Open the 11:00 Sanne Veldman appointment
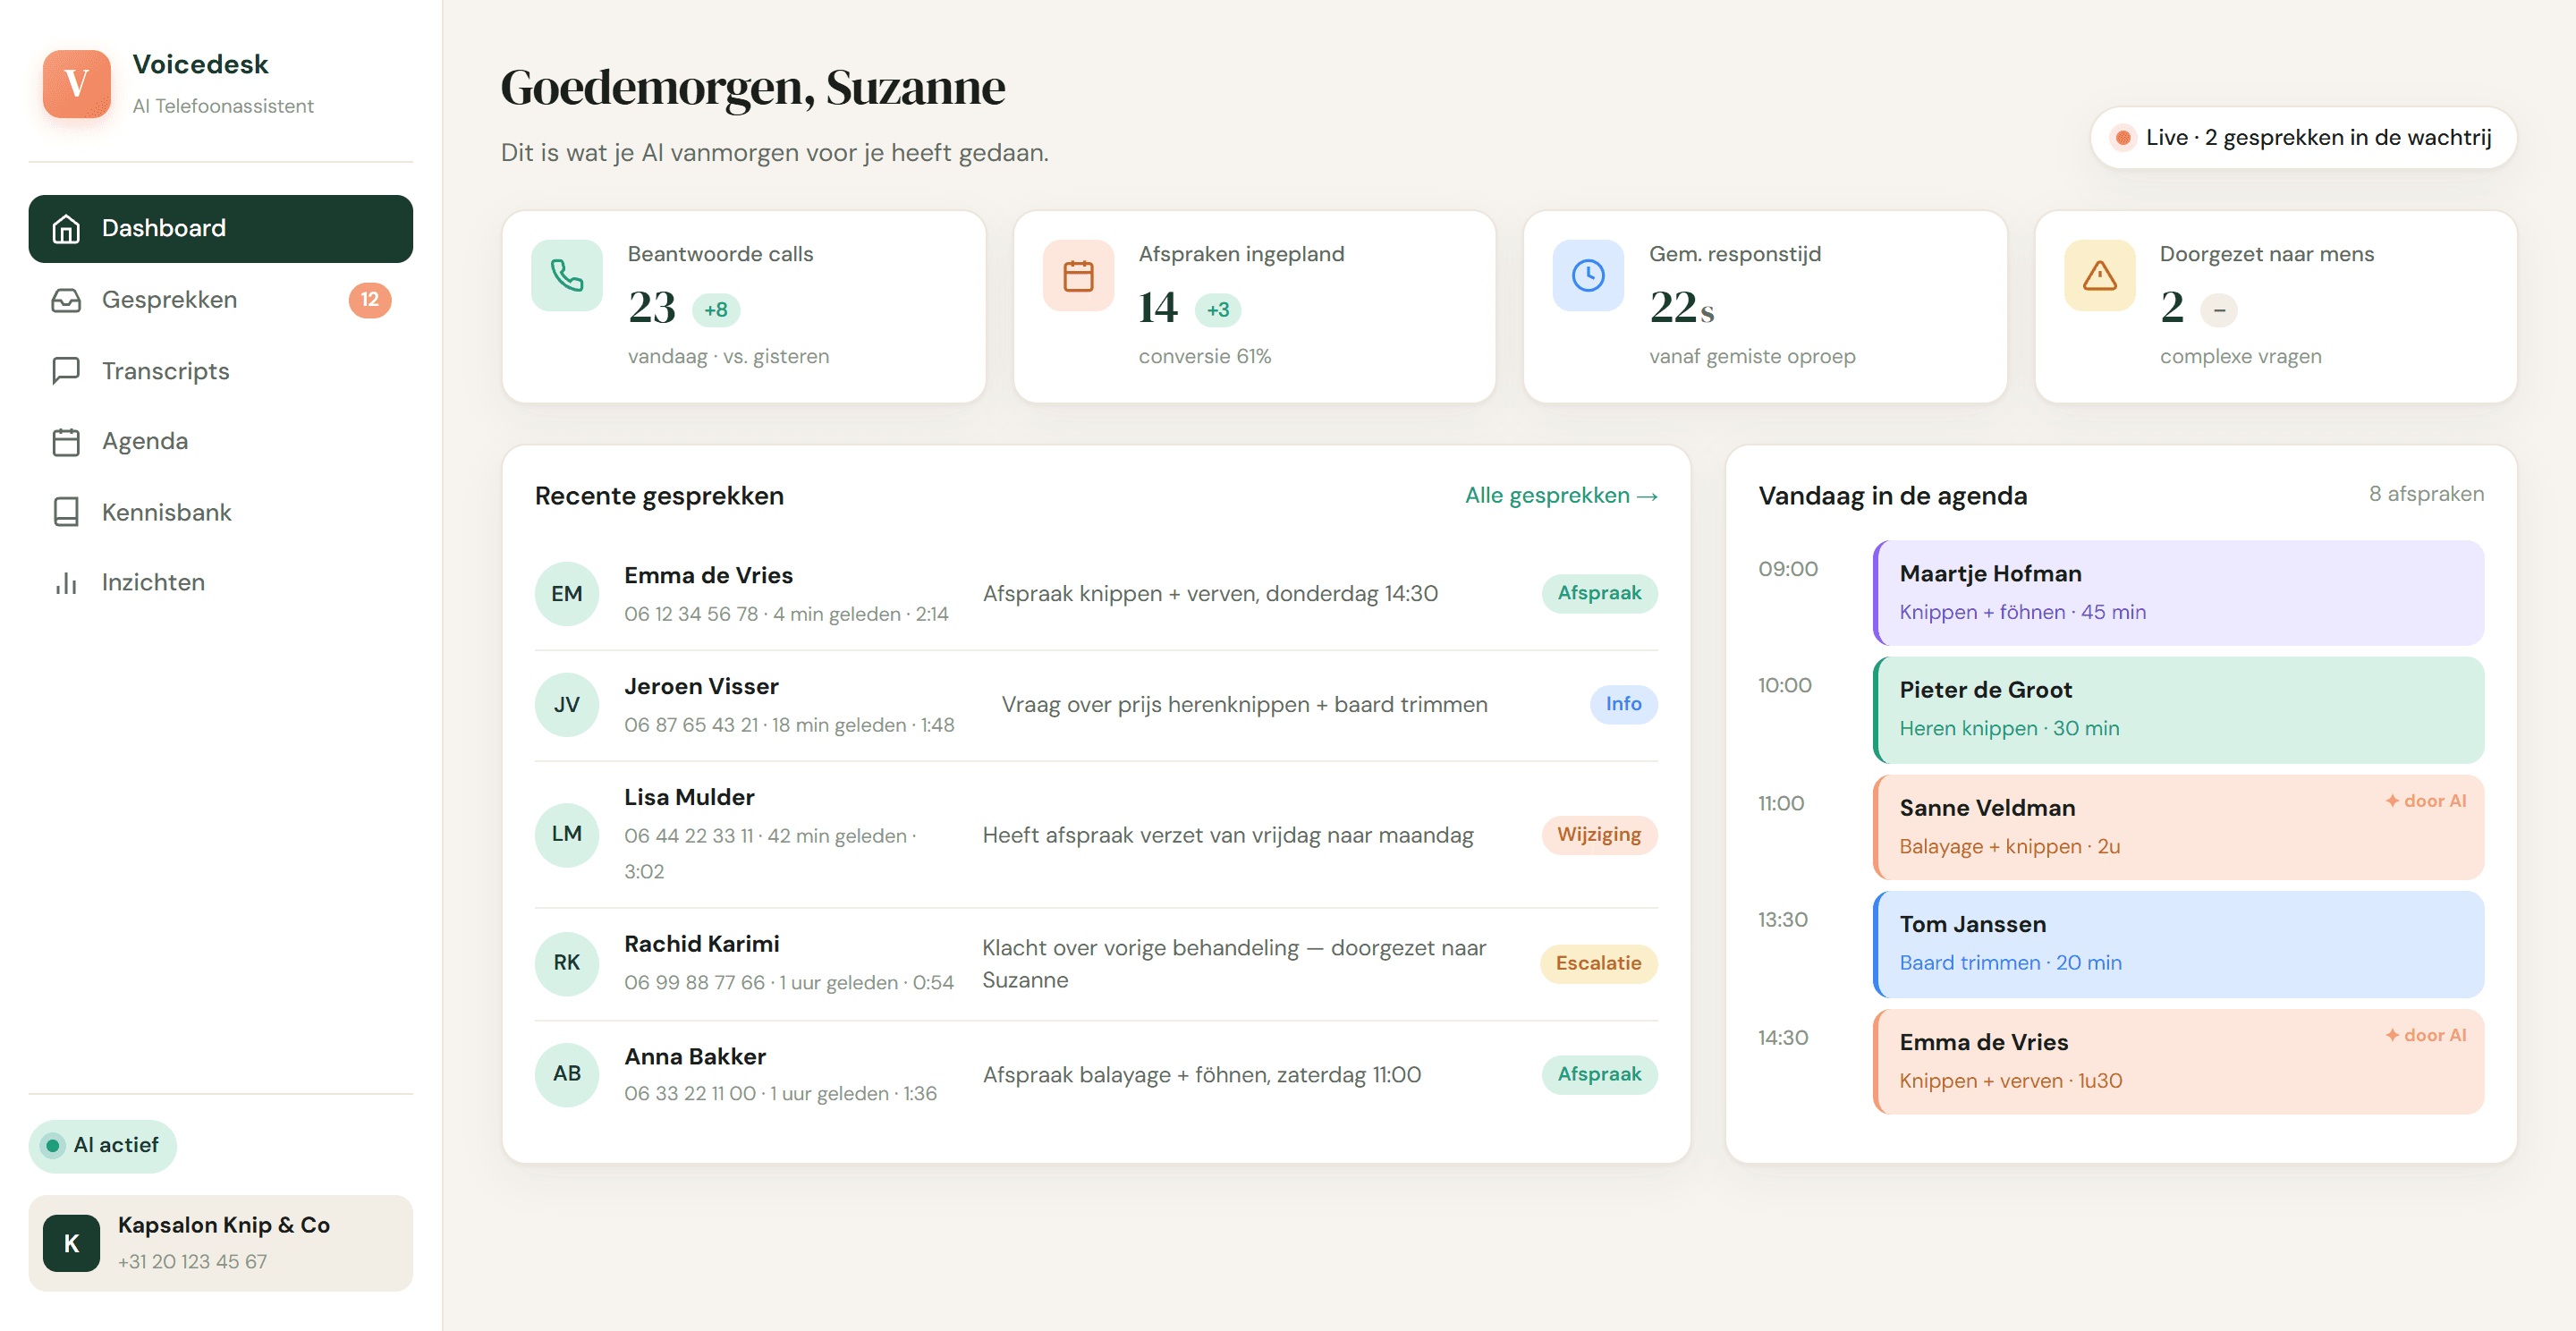The width and height of the screenshot is (2576, 1331). [x=2178, y=828]
